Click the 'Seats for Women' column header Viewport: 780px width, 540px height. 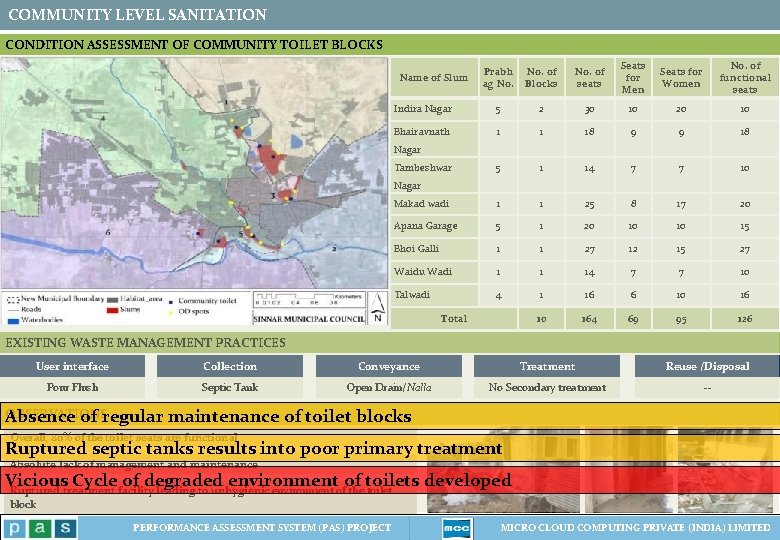681,78
